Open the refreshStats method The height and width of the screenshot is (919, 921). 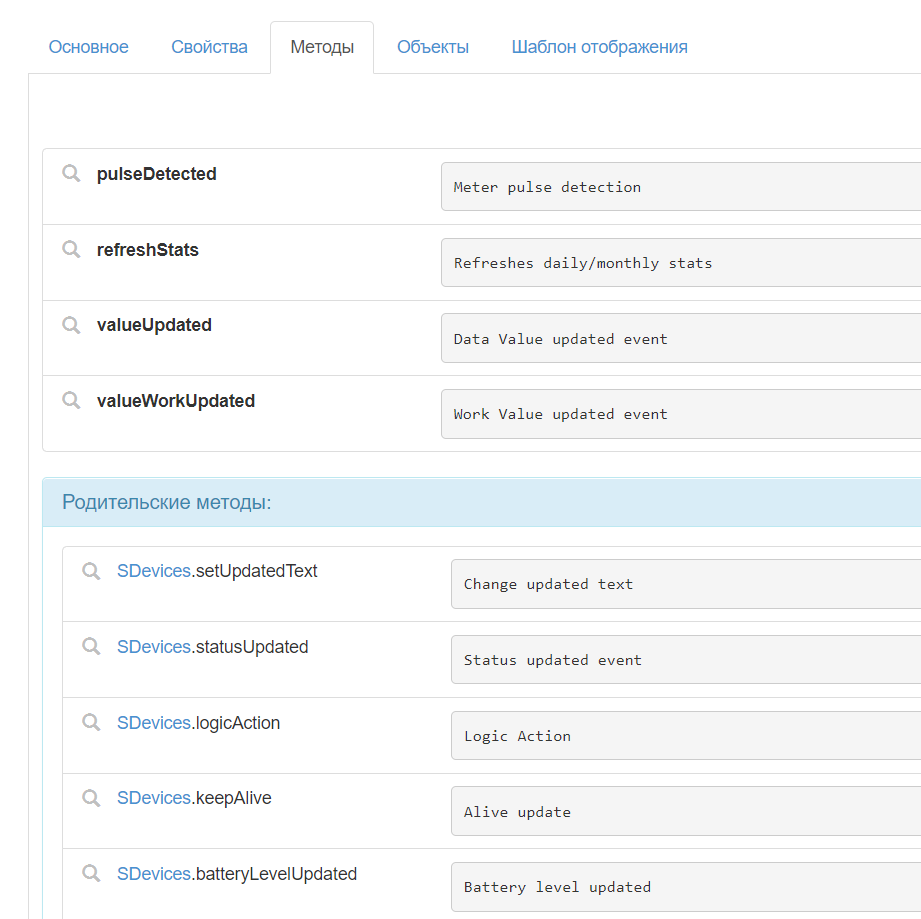click(x=148, y=250)
